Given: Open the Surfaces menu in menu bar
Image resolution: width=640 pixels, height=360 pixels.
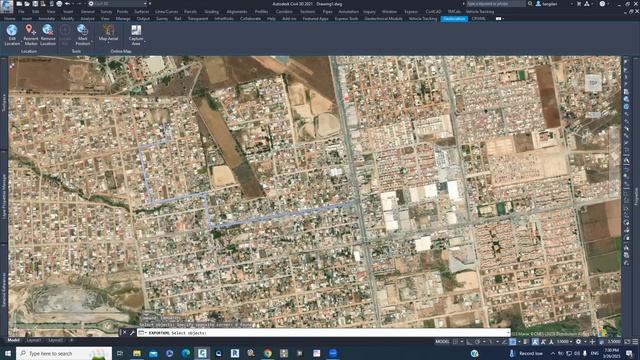Looking at the screenshot, I should click(141, 11).
